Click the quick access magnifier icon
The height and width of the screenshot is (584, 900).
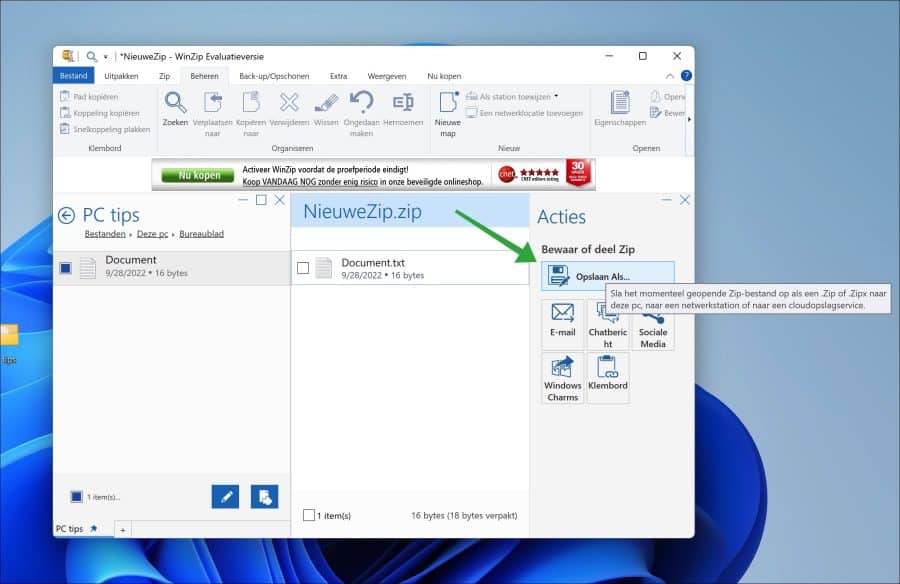pyautogui.click(x=92, y=56)
